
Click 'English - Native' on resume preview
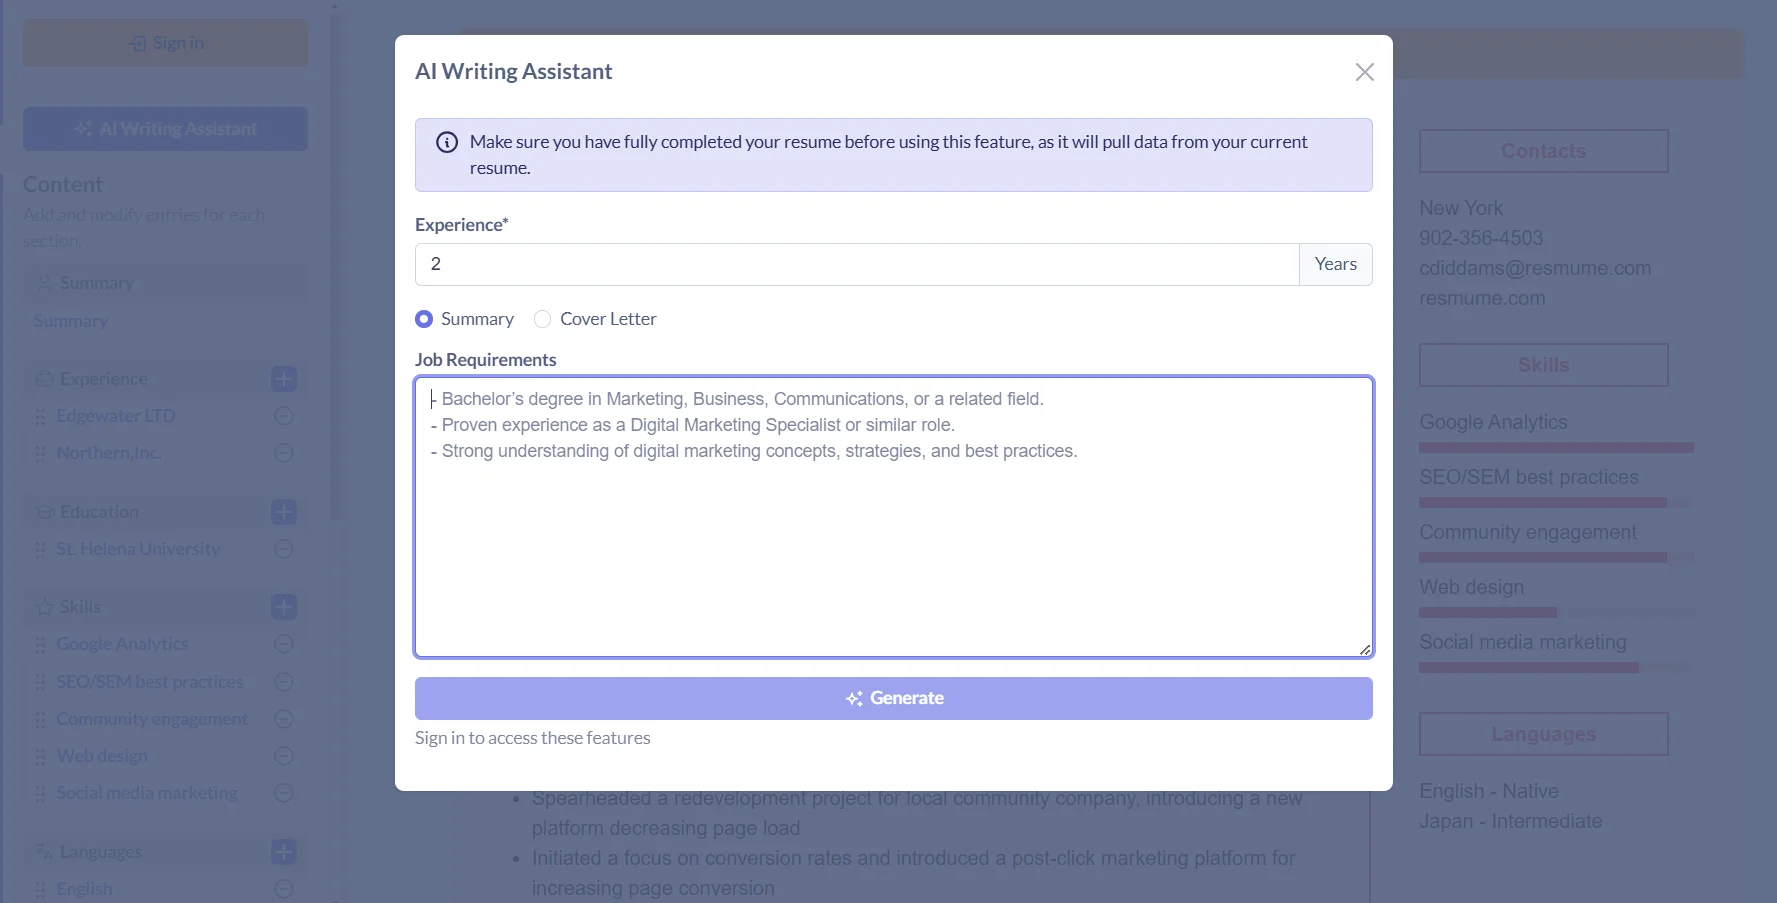tap(1489, 791)
